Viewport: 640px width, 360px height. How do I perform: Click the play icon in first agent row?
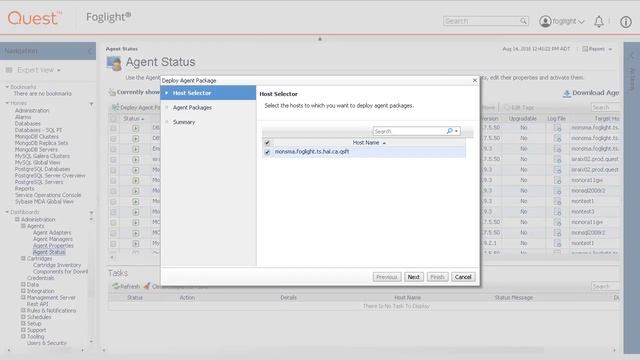(x=136, y=128)
